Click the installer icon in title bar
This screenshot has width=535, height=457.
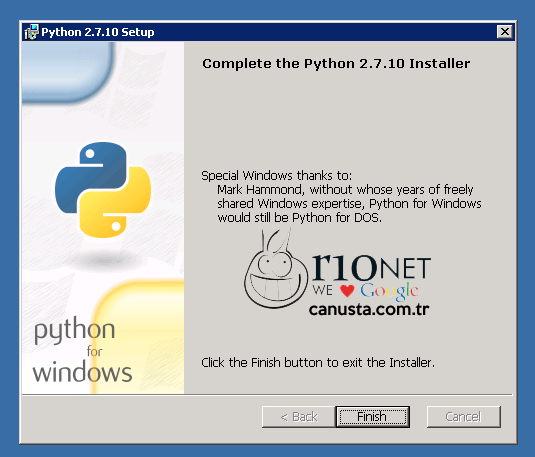coord(31,32)
